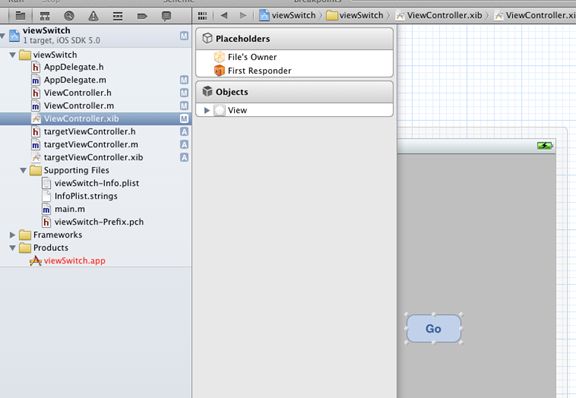Click the Objects section header
Image resolution: width=576 pixels, height=398 pixels.
coord(295,92)
